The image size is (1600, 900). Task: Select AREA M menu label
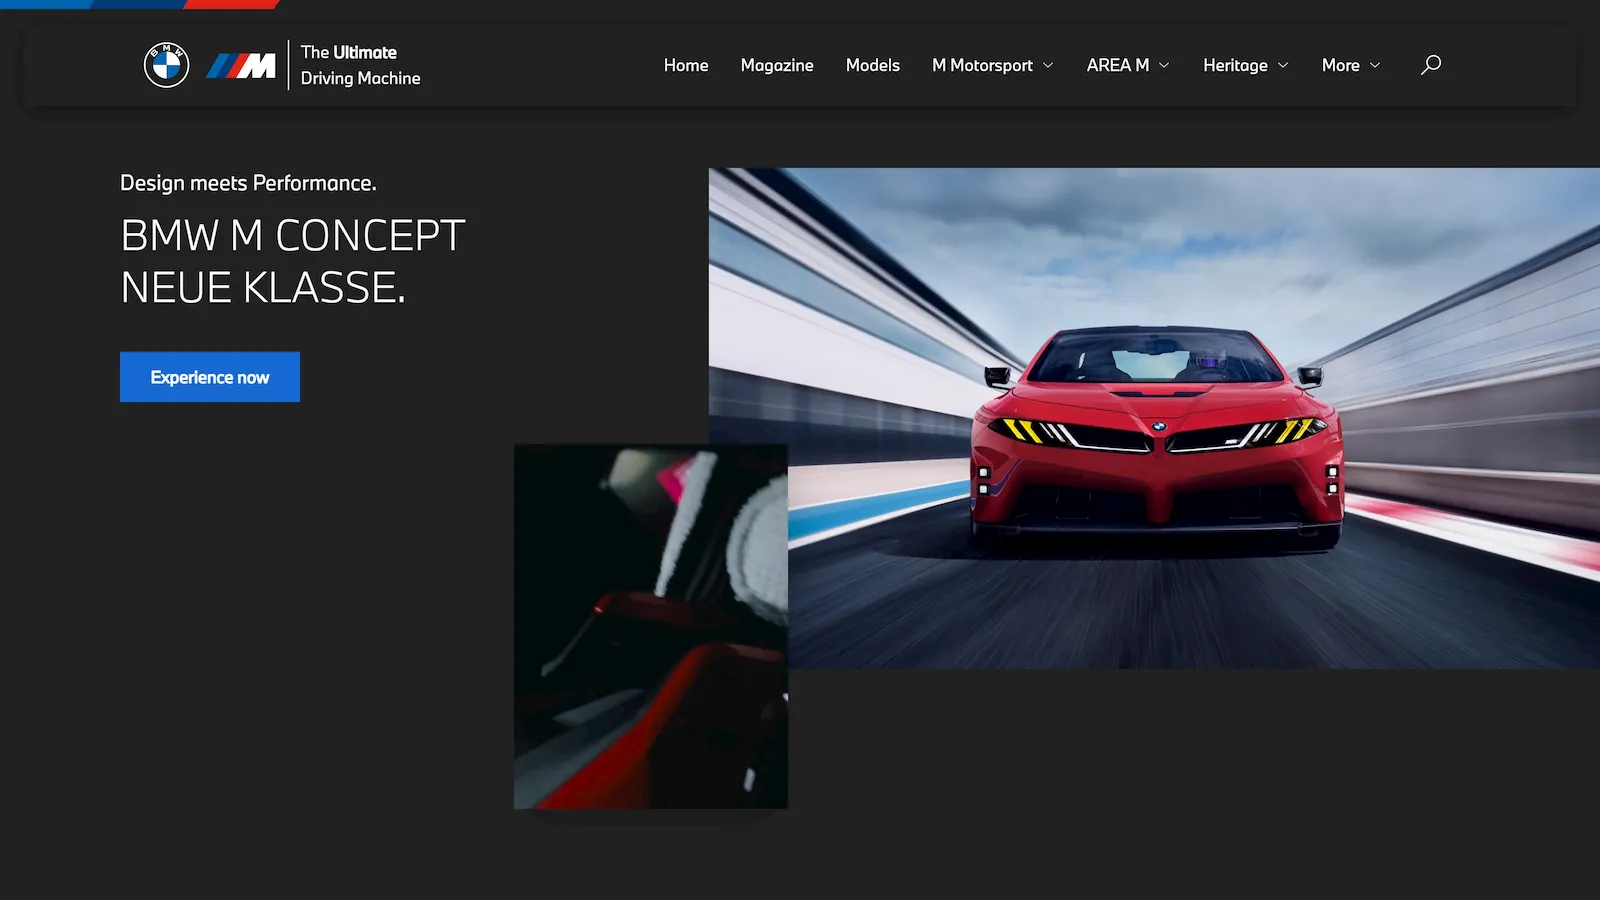point(1118,65)
